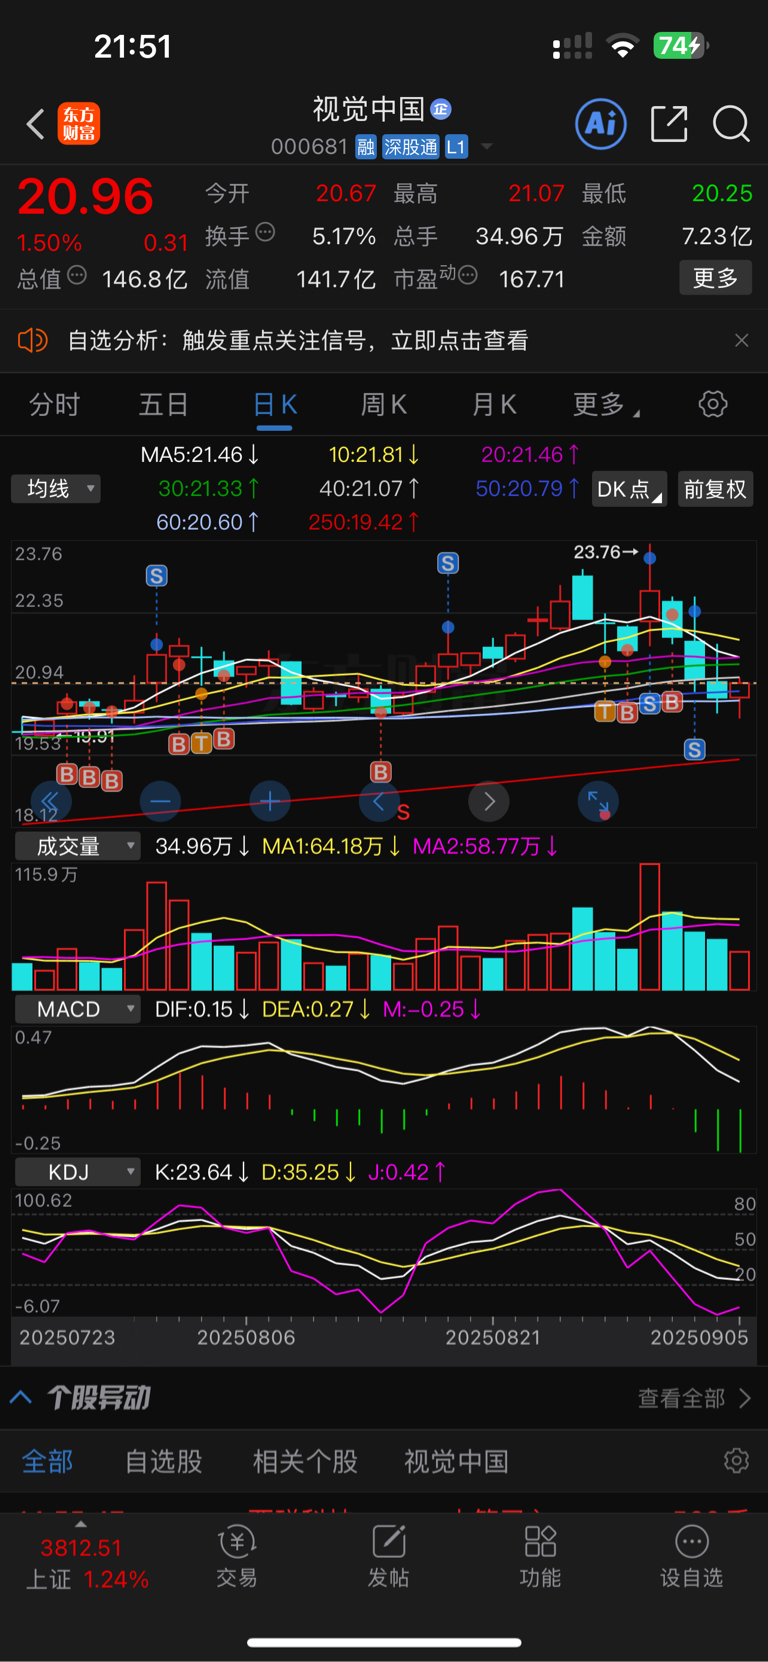Image resolution: width=768 pixels, height=1662 pixels.
Task: Tap the 20250821 date label
Action: click(492, 1338)
